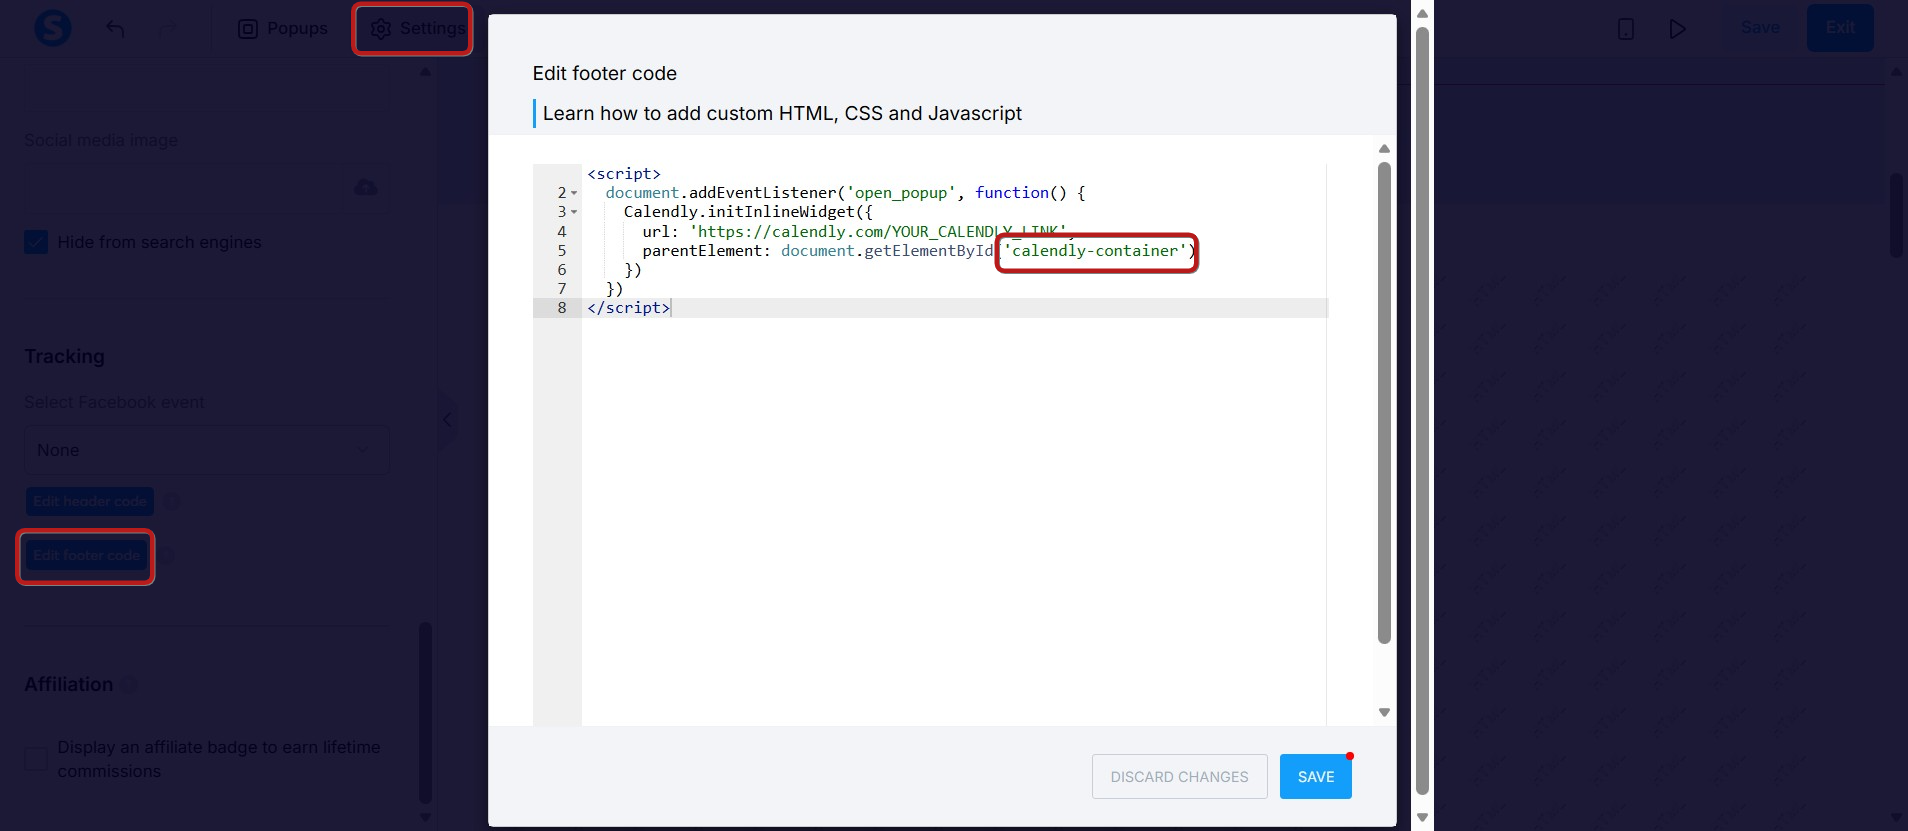The width and height of the screenshot is (1908, 831).
Task: Click the 'open_popup' string in the code
Action: tap(901, 193)
